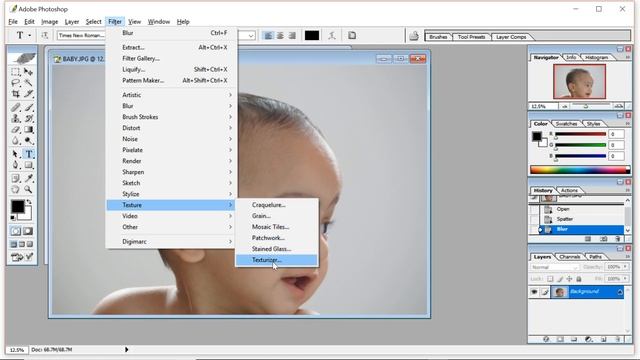Image resolution: width=640 pixels, height=360 pixels.
Task: Select the Gradient tool
Action: [x=28, y=130]
